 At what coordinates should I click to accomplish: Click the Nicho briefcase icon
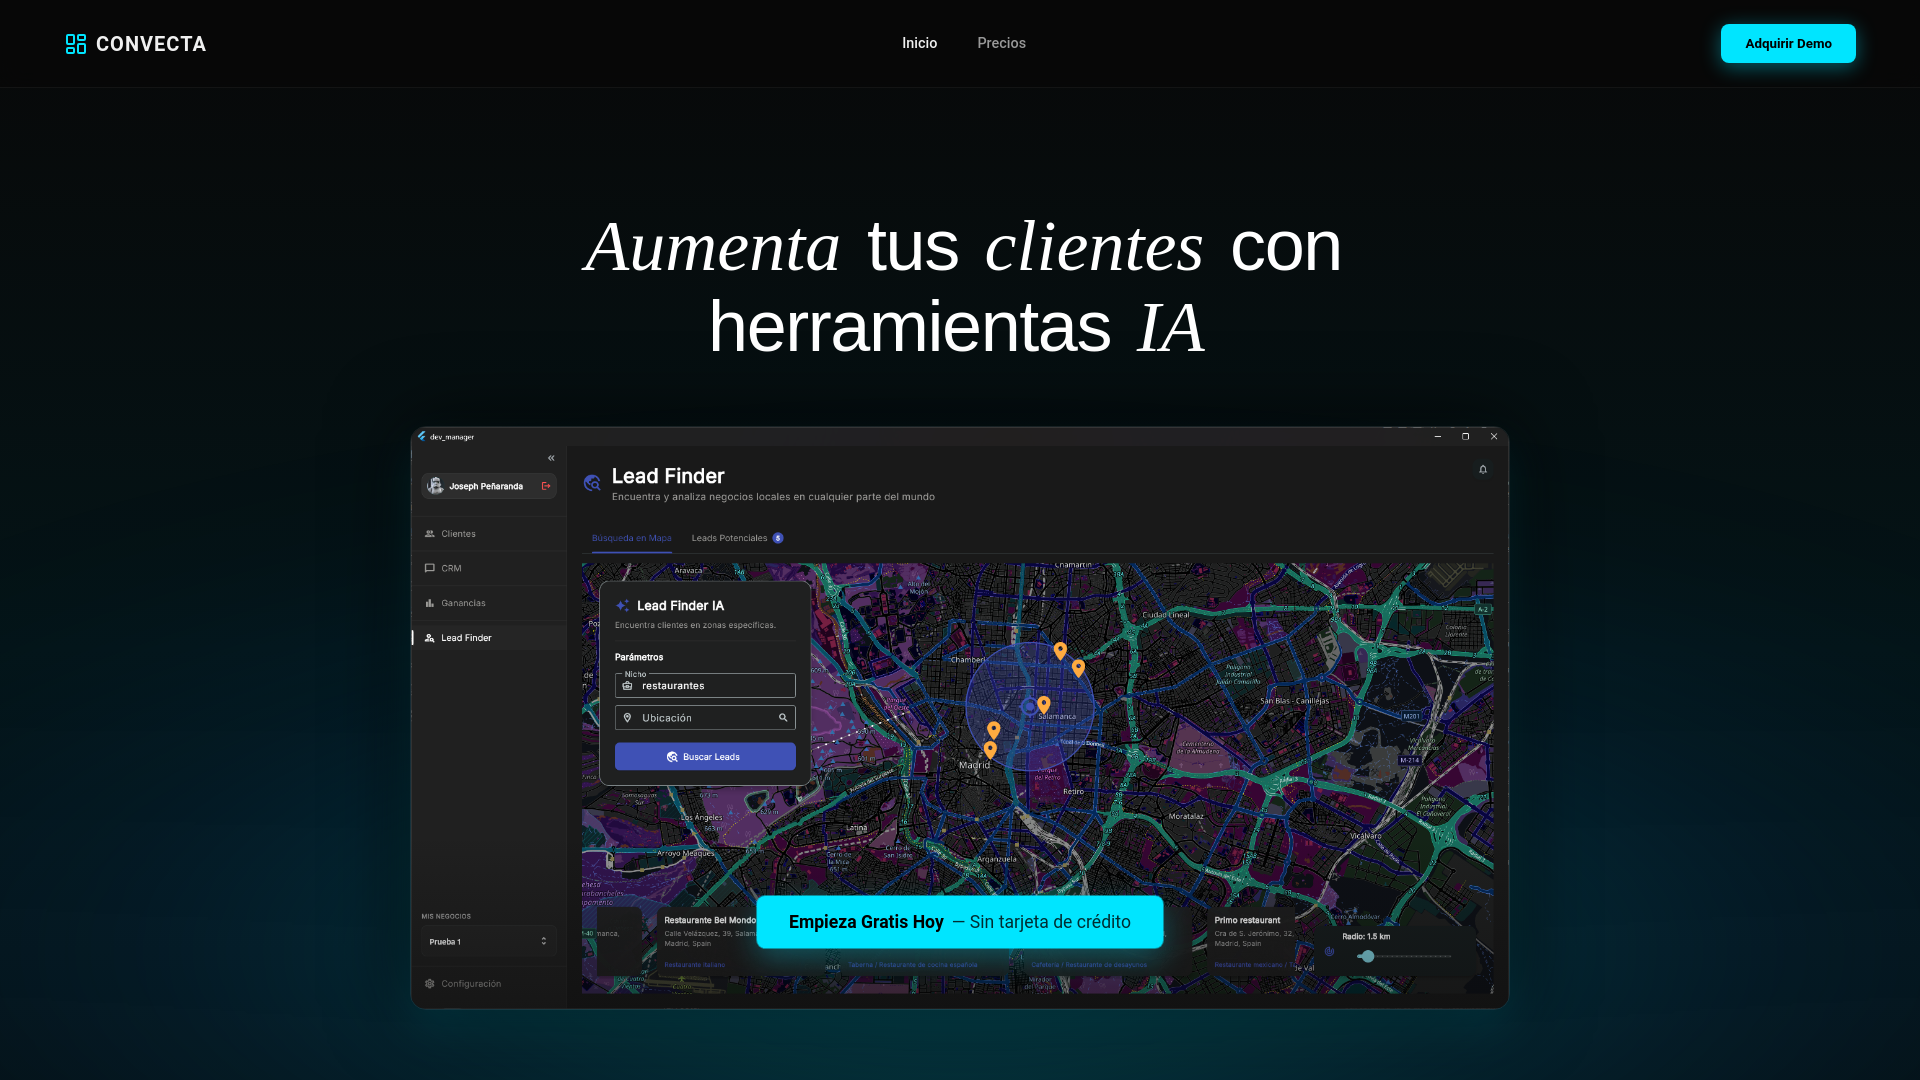tap(628, 686)
